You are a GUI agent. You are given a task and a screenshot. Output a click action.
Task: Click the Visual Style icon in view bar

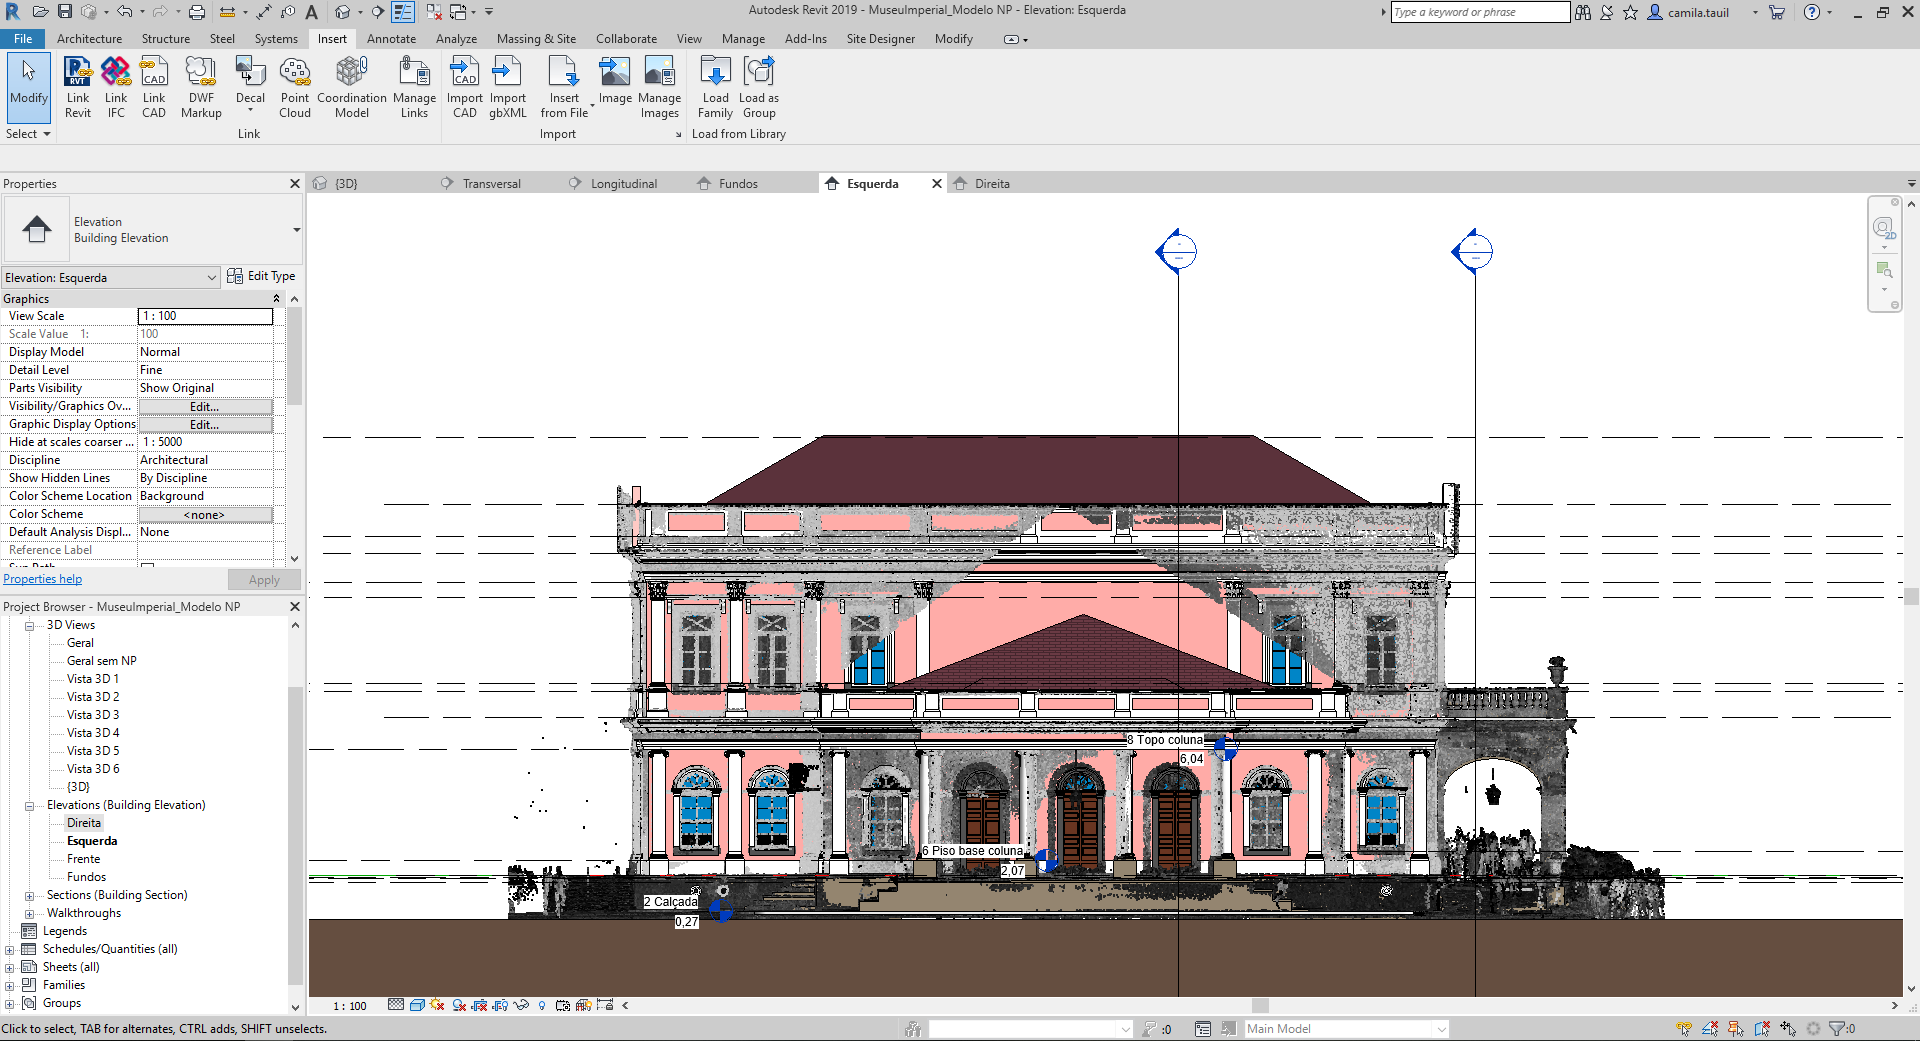click(x=417, y=1006)
